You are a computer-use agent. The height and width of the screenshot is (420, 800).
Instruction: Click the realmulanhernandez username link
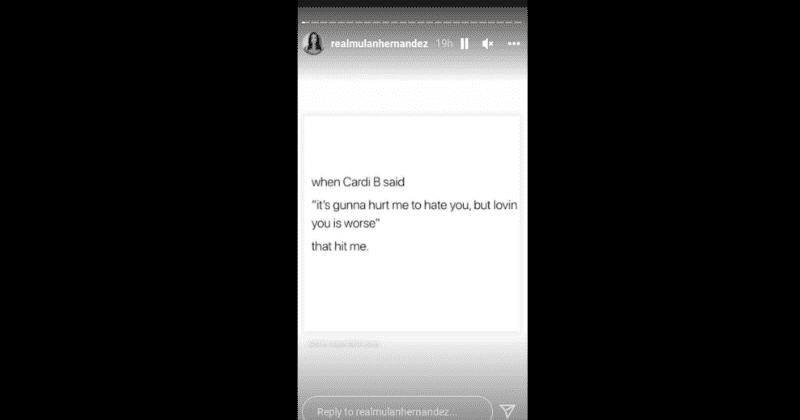point(379,44)
